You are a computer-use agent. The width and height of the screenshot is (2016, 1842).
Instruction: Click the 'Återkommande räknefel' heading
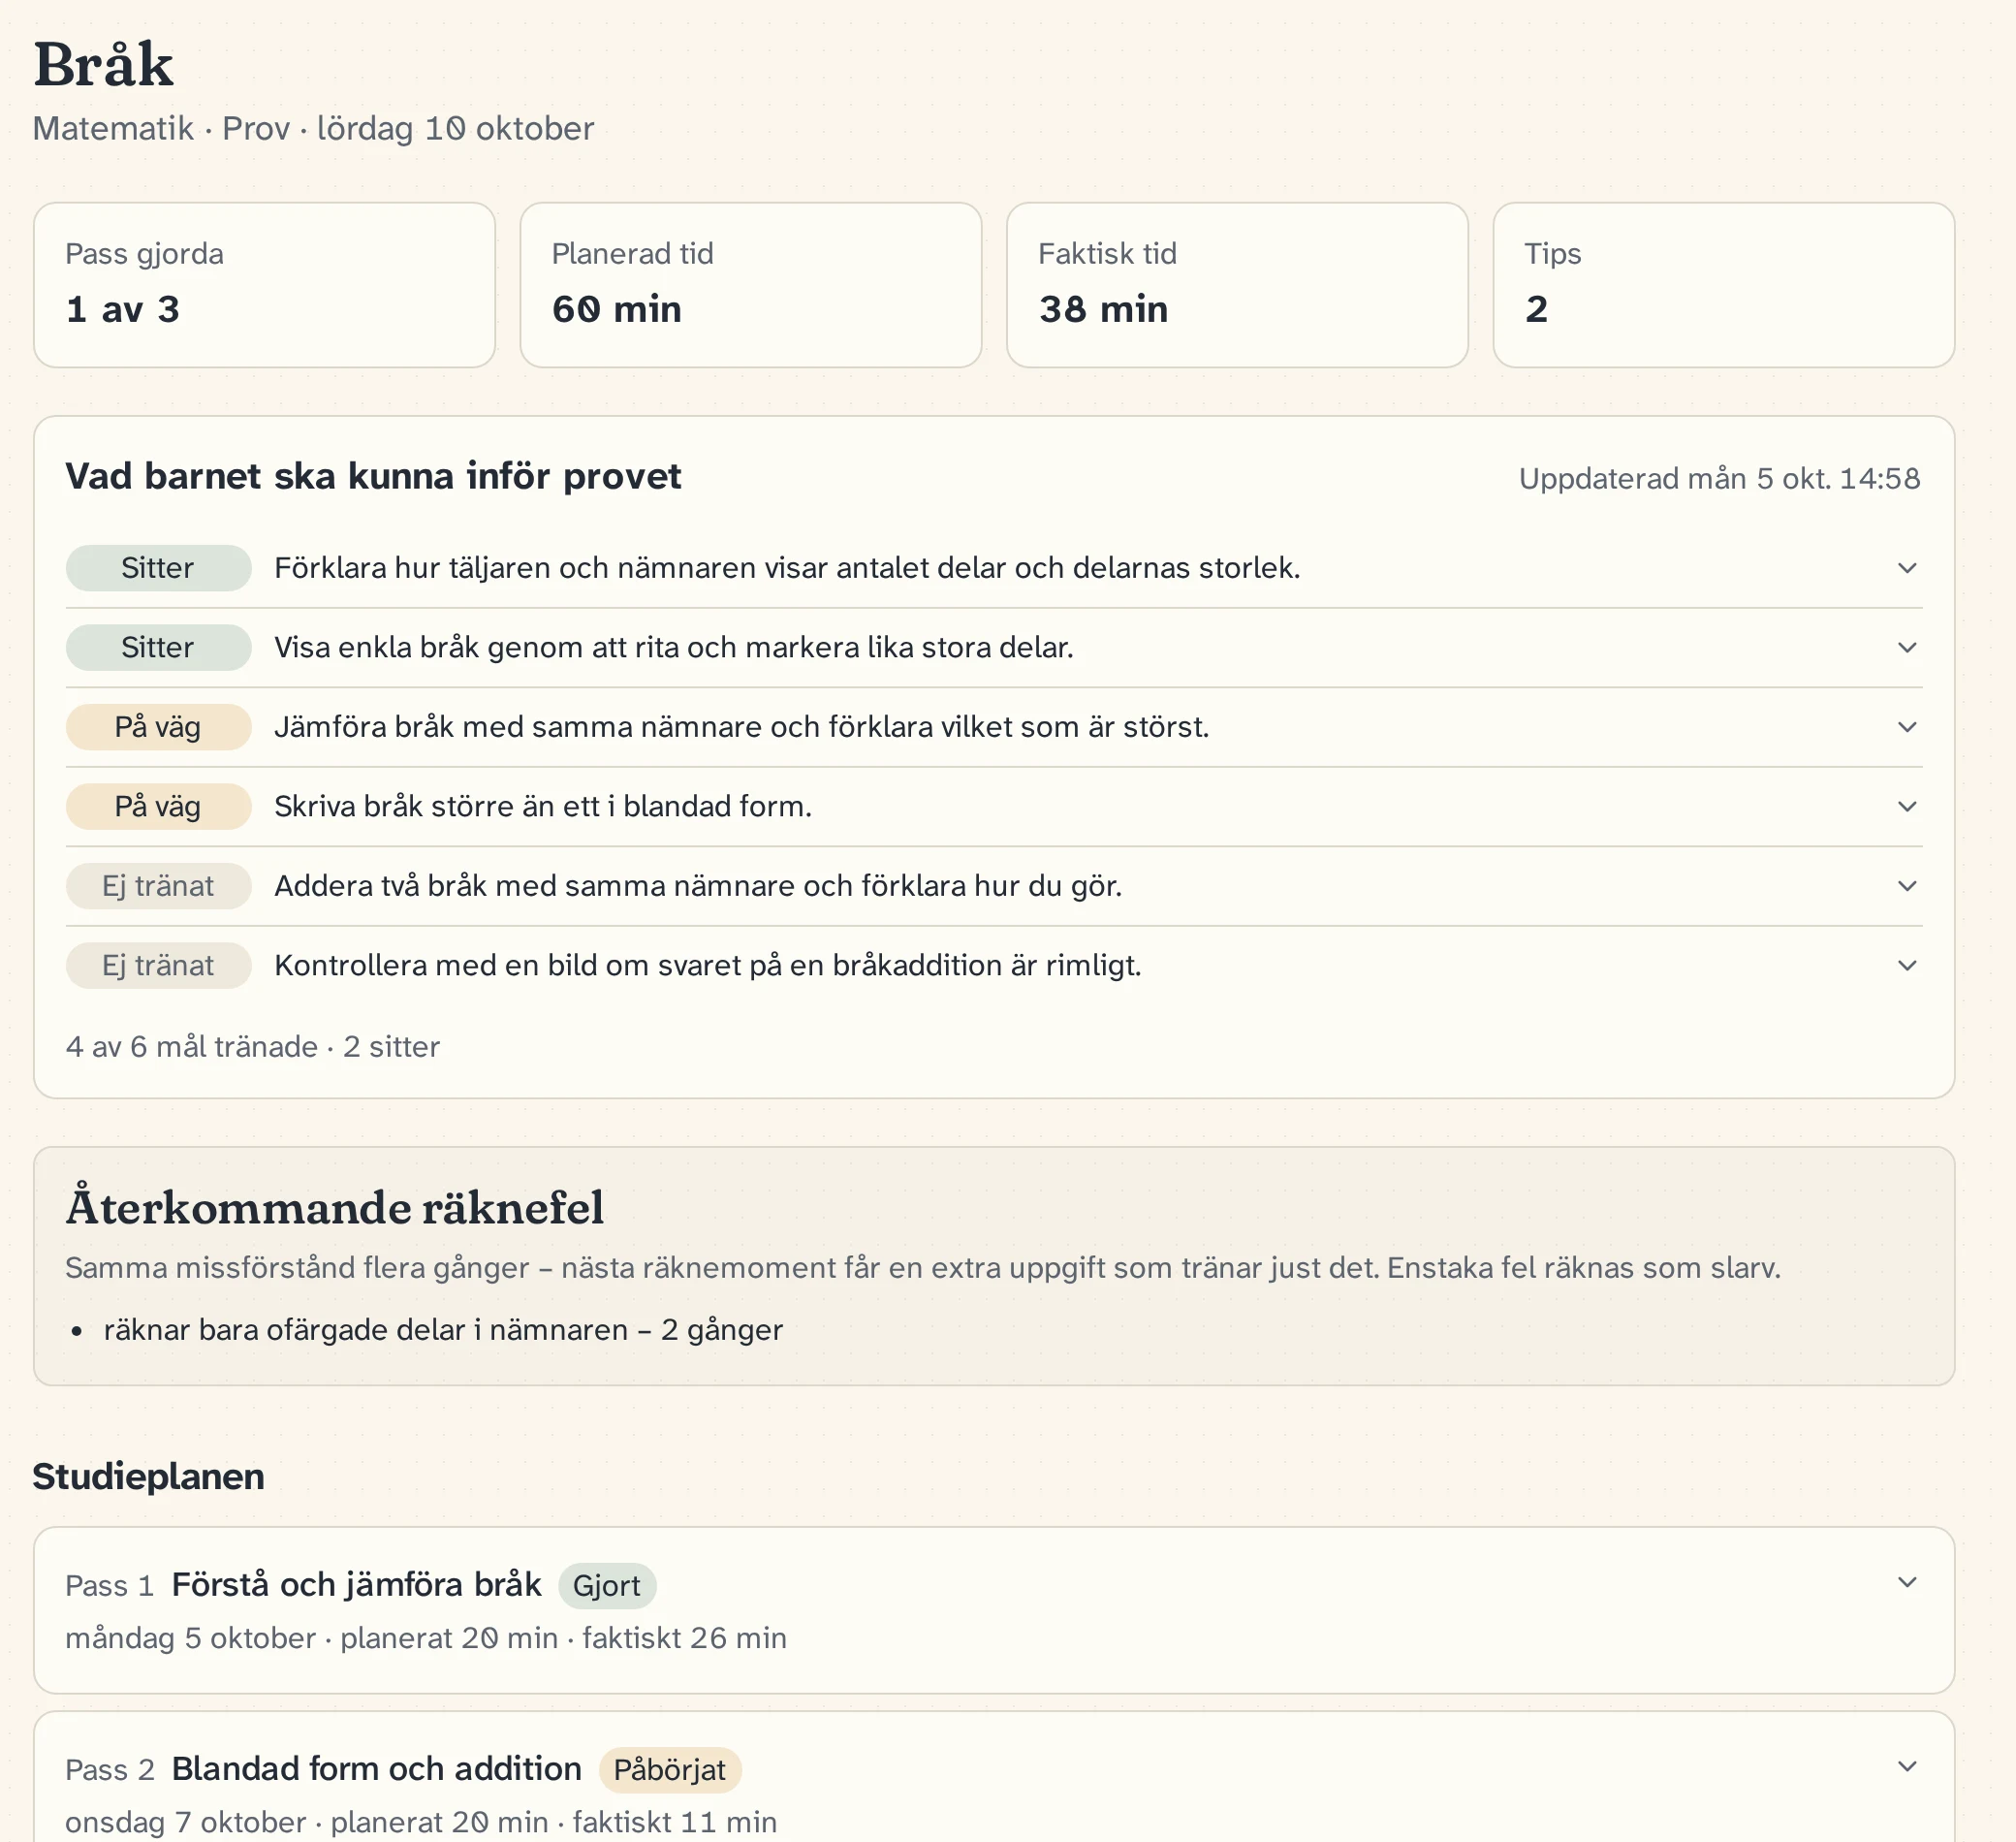click(335, 1207)
